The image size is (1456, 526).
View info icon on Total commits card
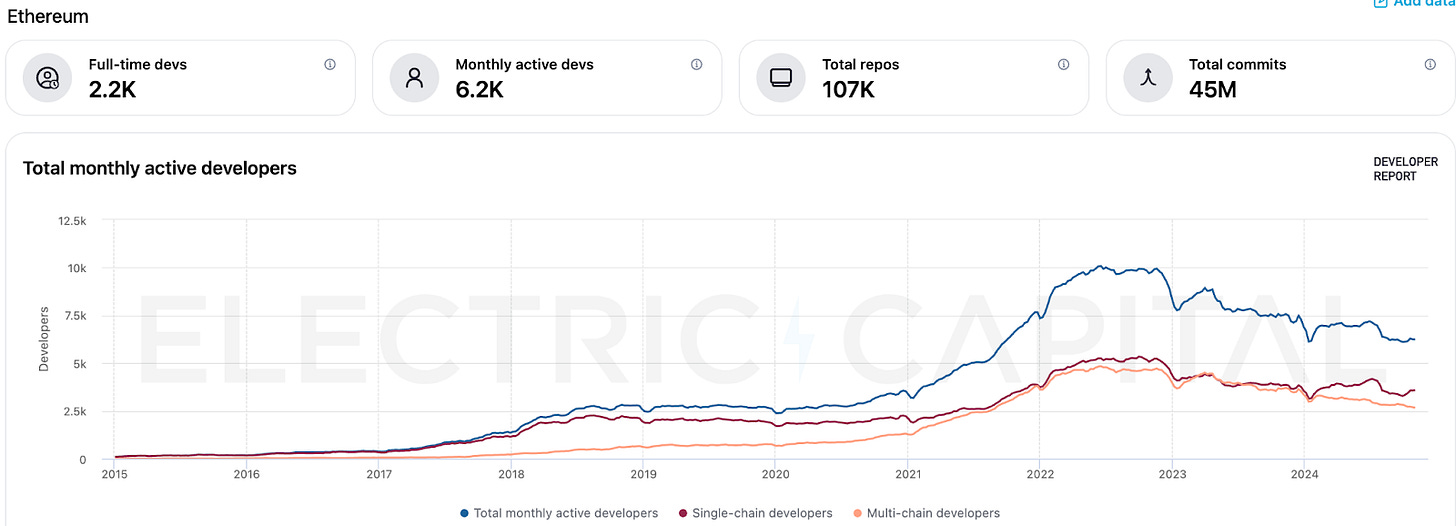pos(1430,64)
